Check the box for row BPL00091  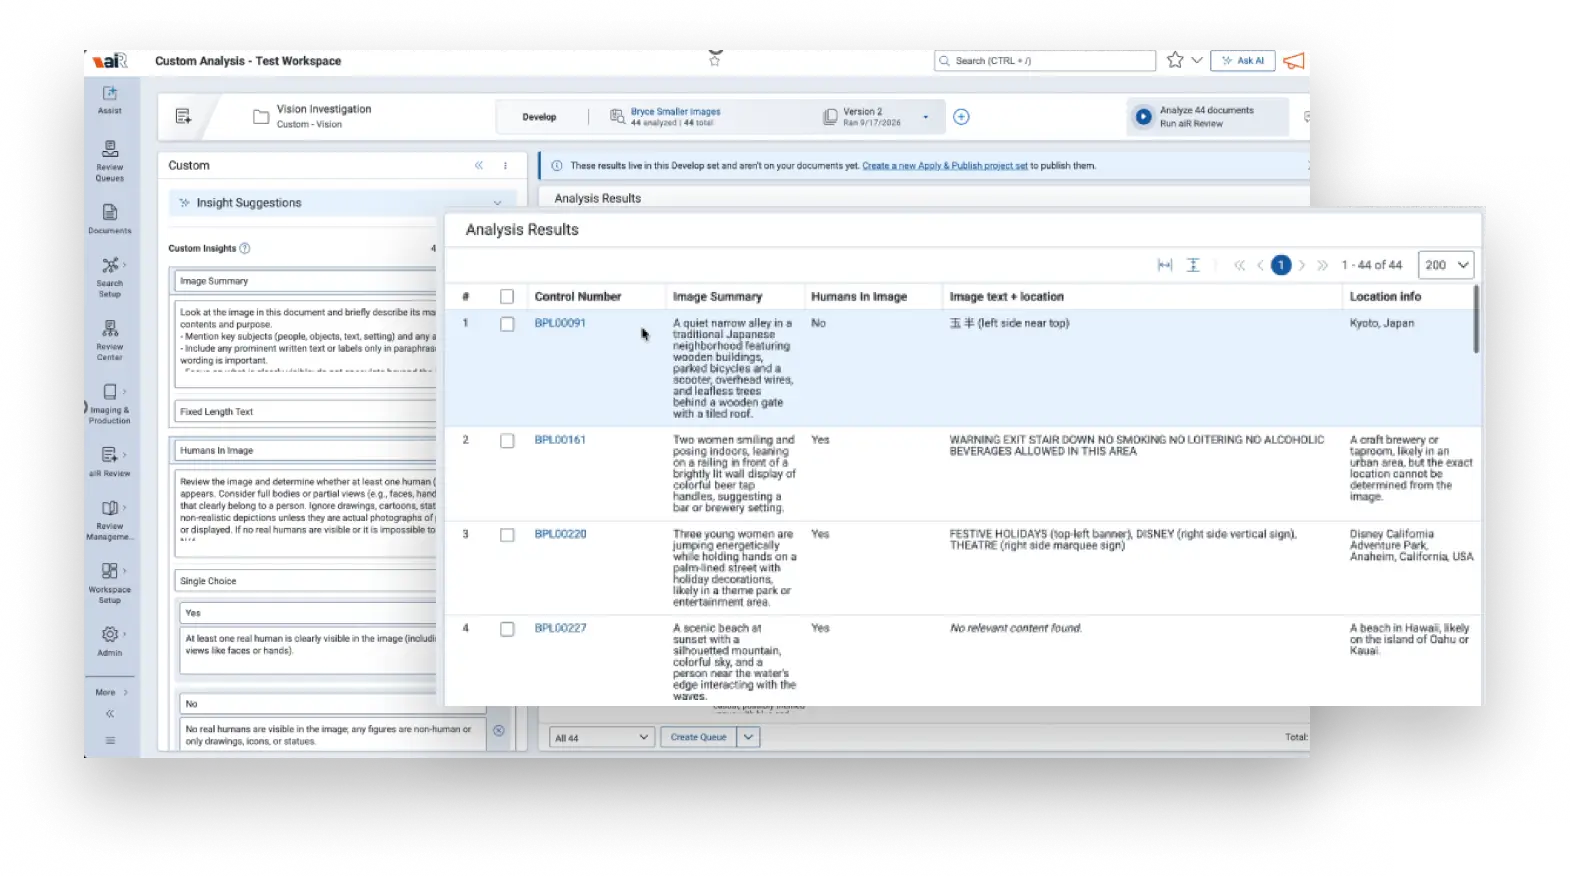[507, 324]
